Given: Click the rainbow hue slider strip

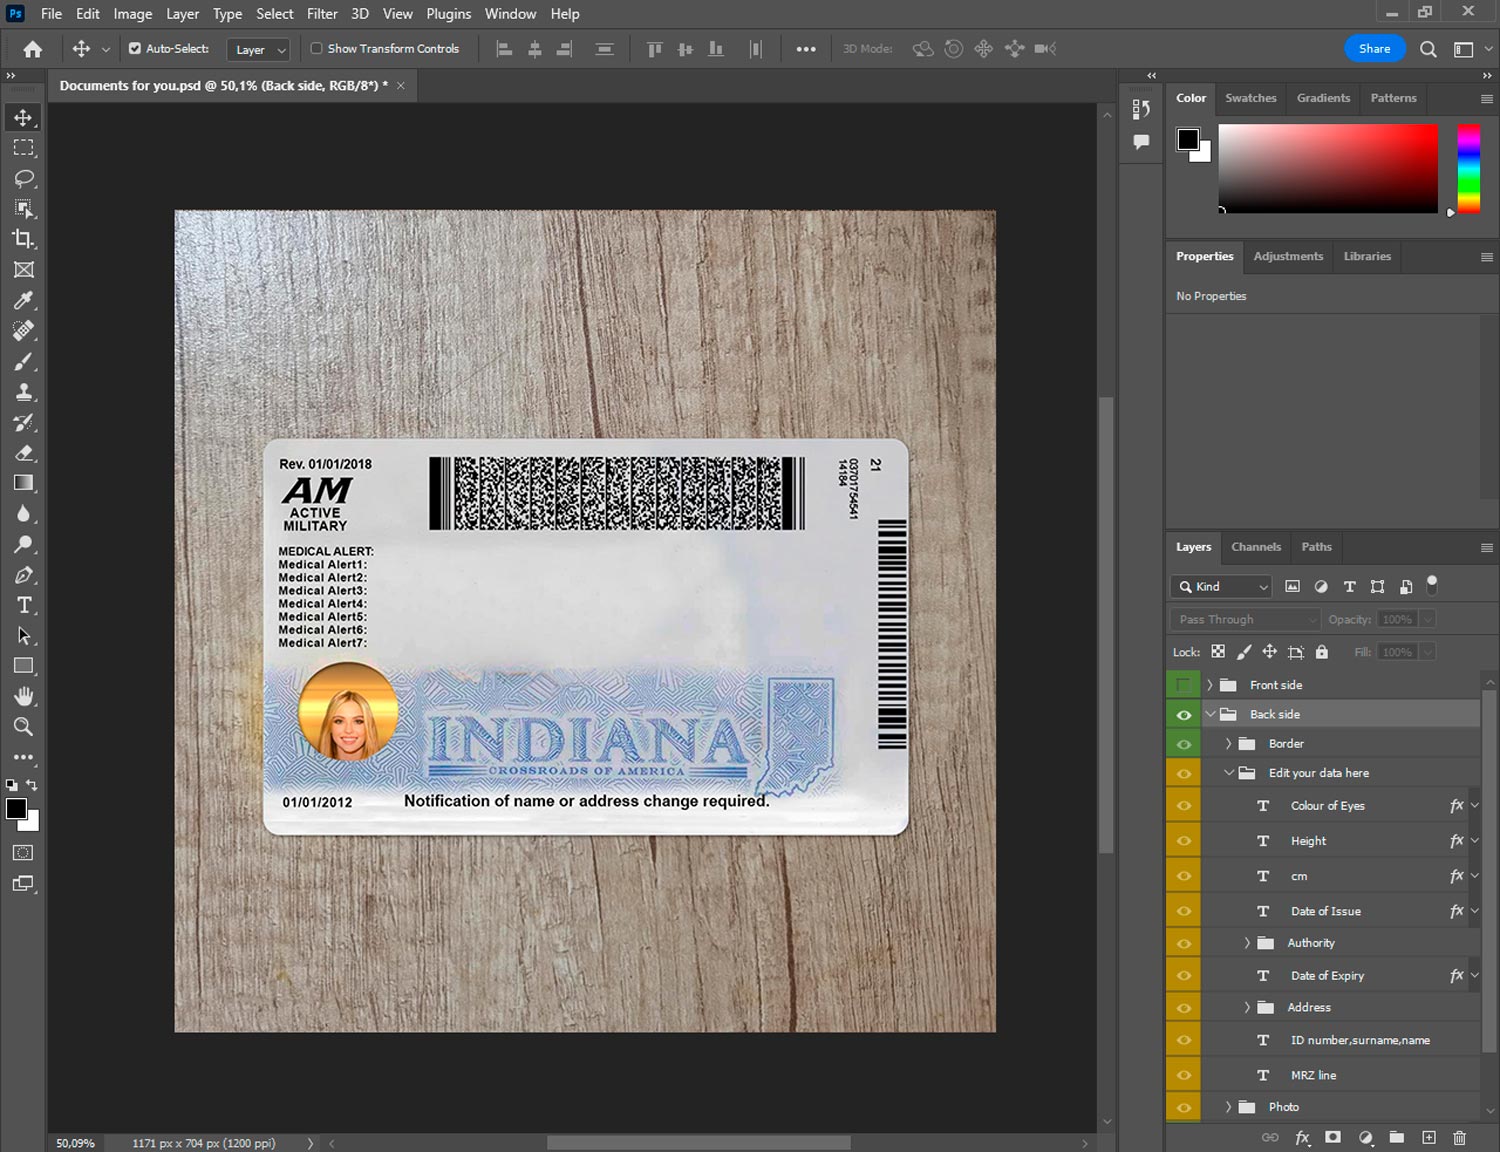Looking at the screenshot, I should coord(1468,168).
